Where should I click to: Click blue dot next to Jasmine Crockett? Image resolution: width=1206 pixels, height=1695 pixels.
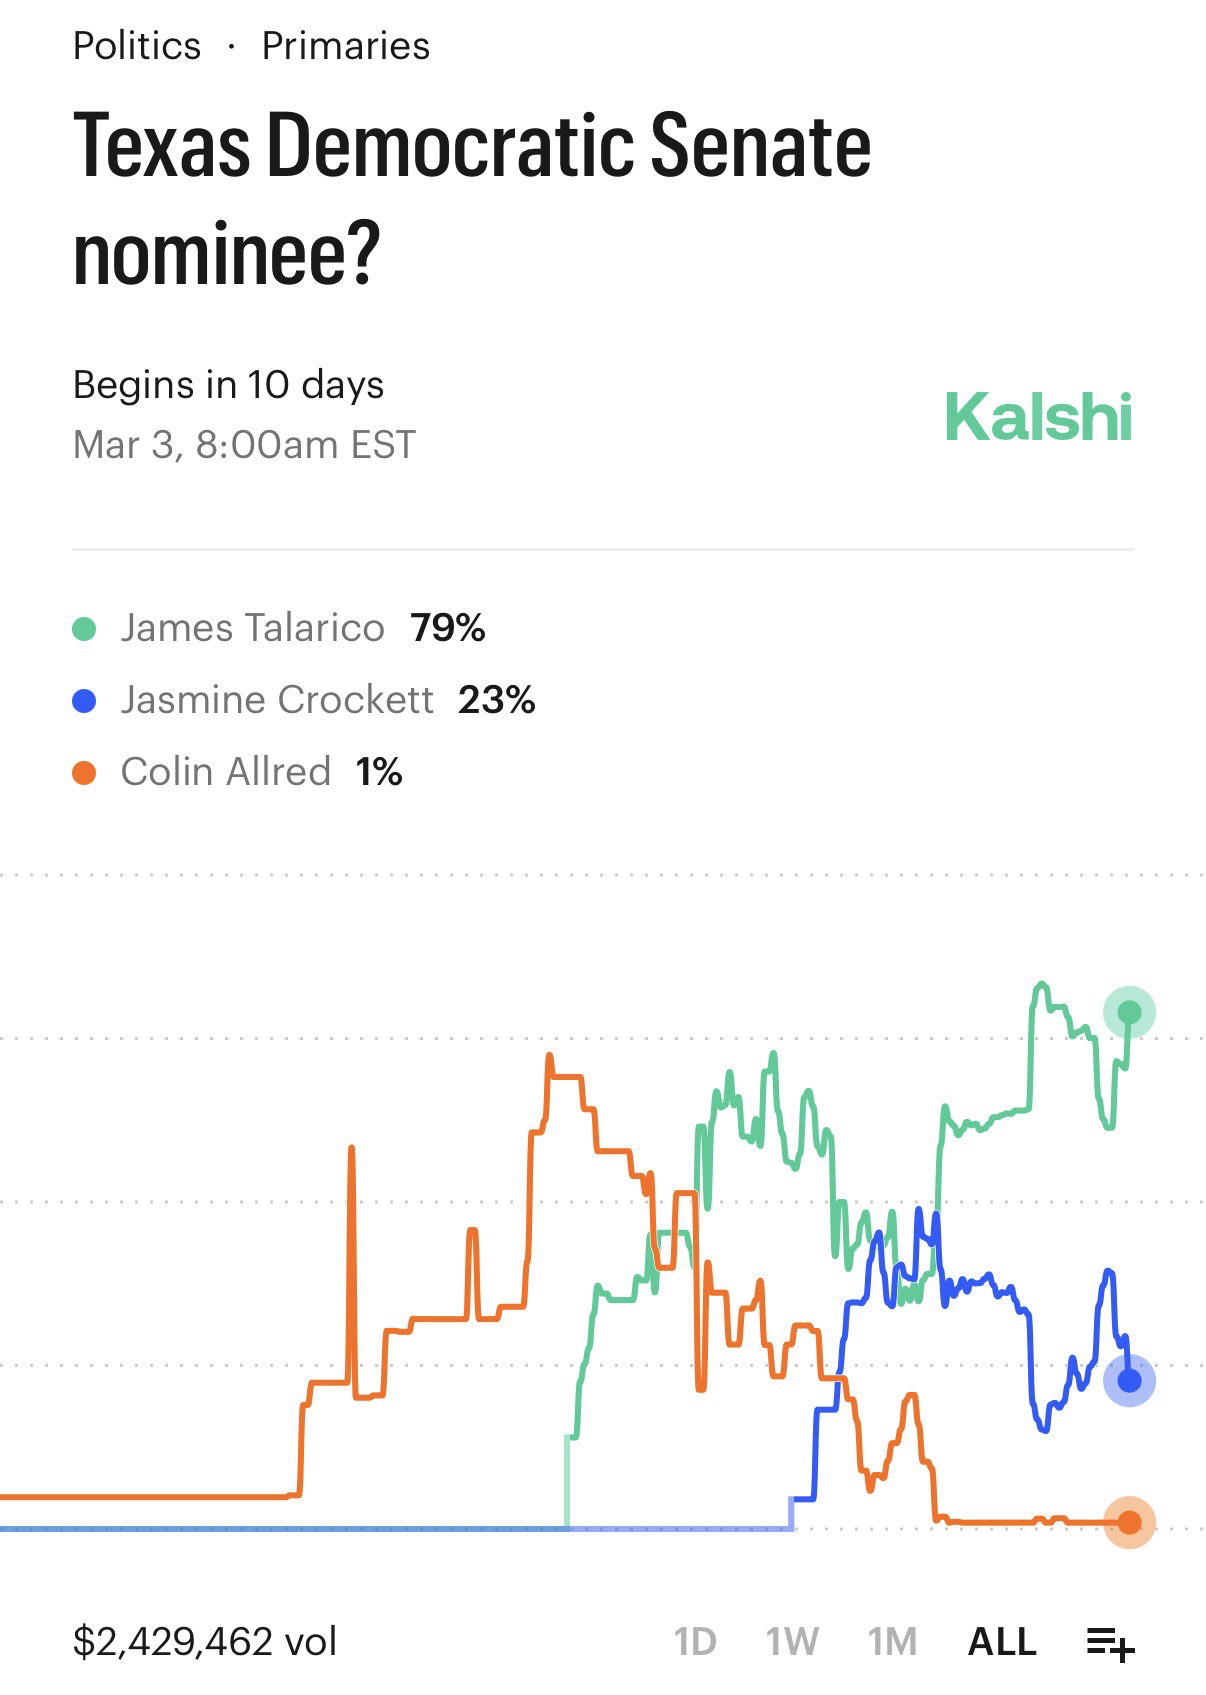85,701
